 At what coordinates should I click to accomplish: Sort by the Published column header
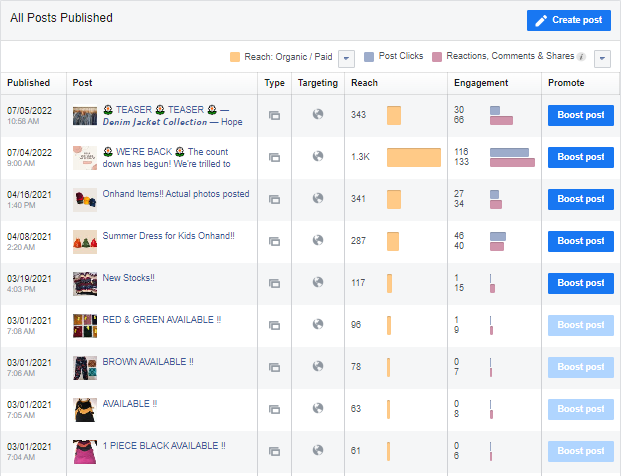click(x=29, y=83)
